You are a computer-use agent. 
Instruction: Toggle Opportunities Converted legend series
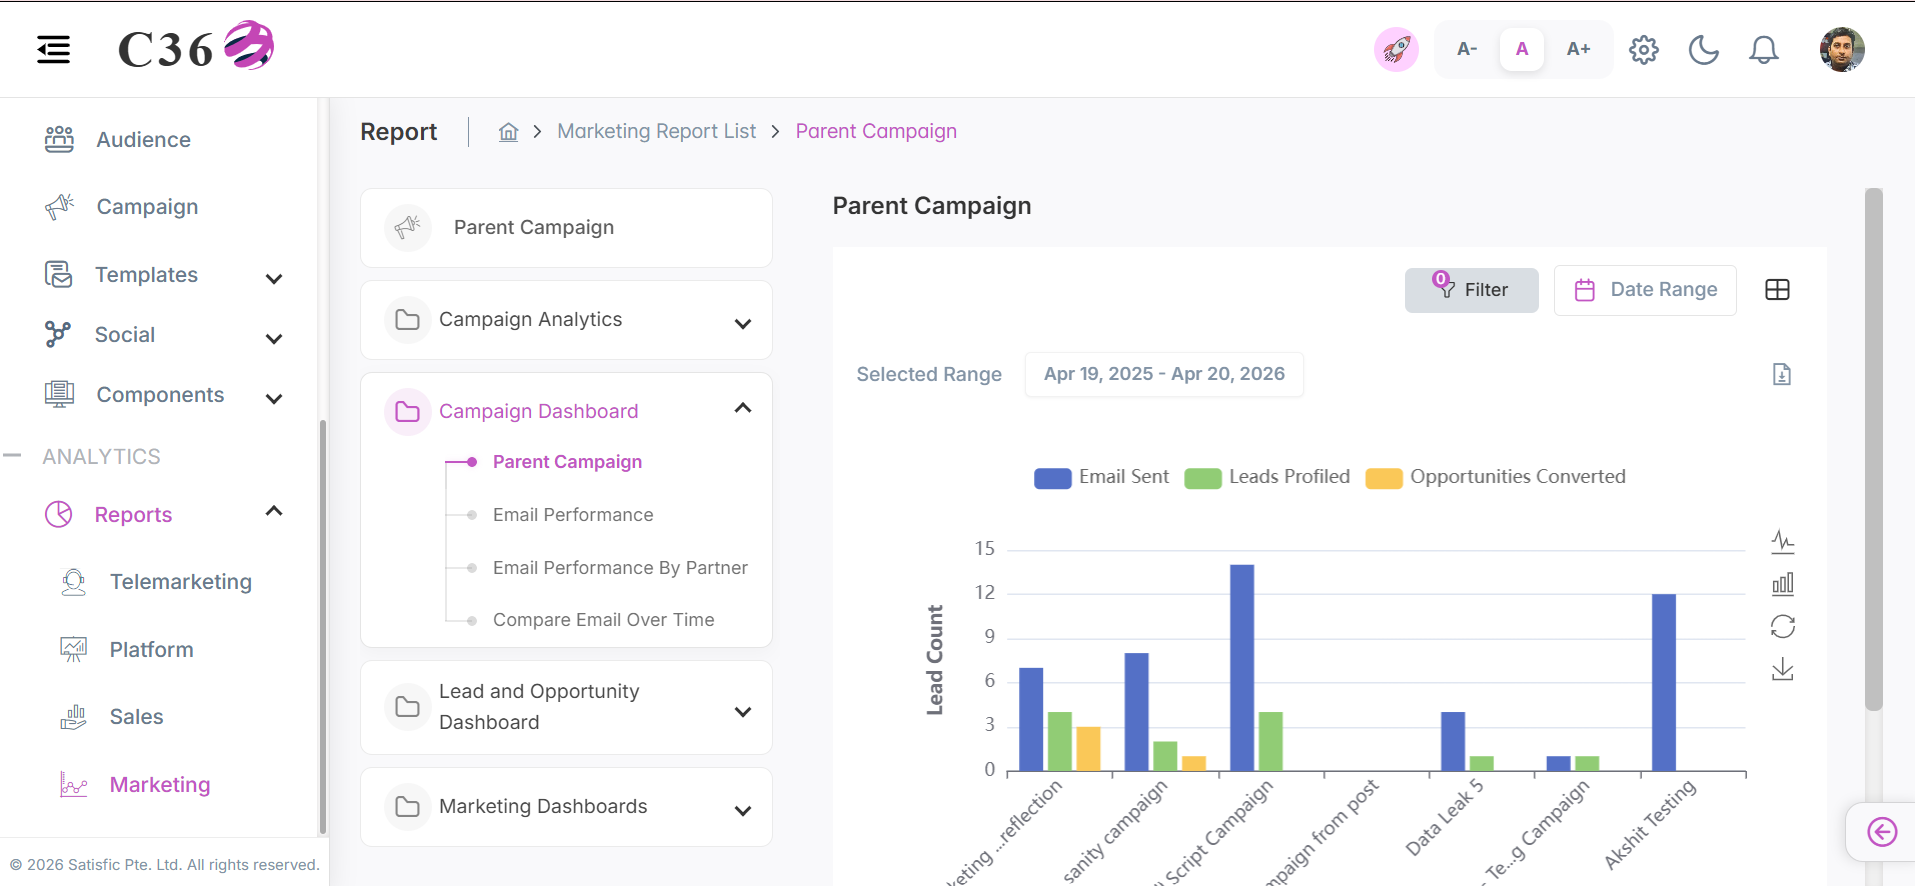(1496, 477)
